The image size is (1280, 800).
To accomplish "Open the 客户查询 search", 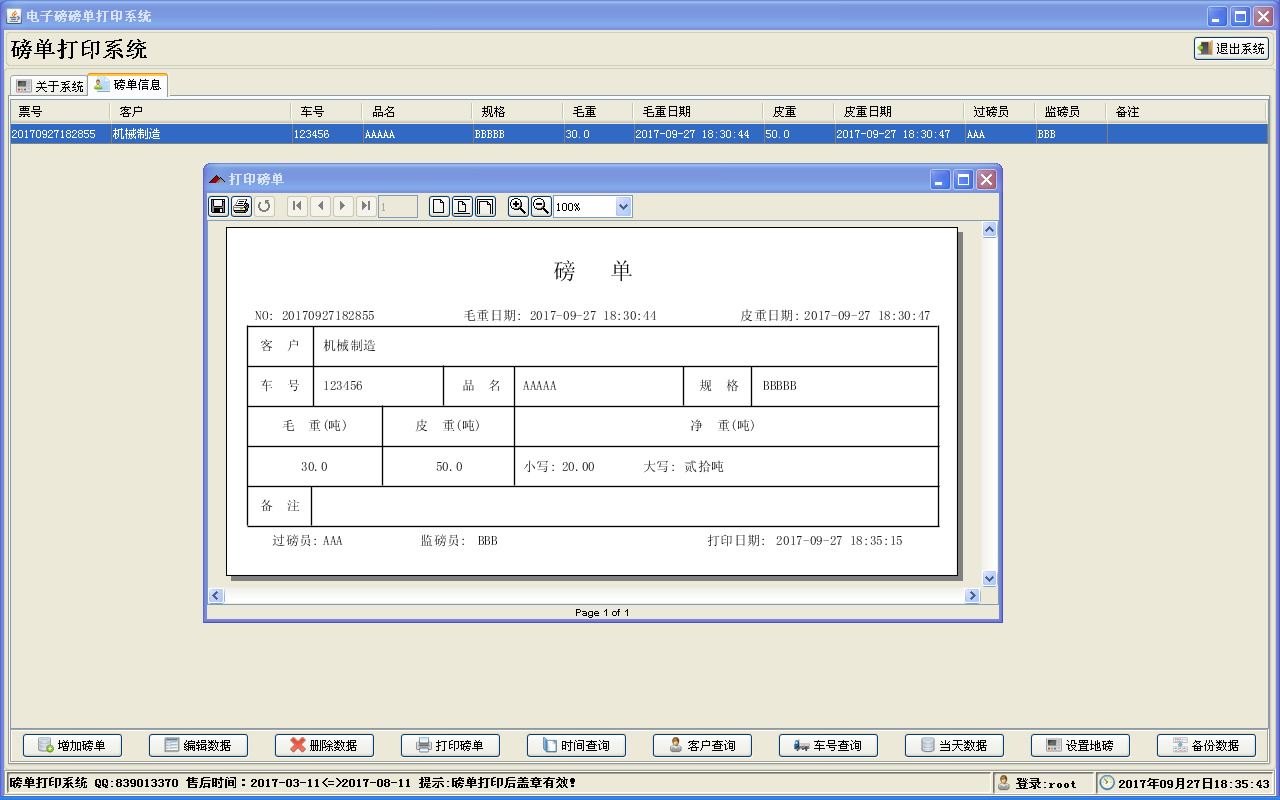I will pyautogui.click(x=702, y=745).
